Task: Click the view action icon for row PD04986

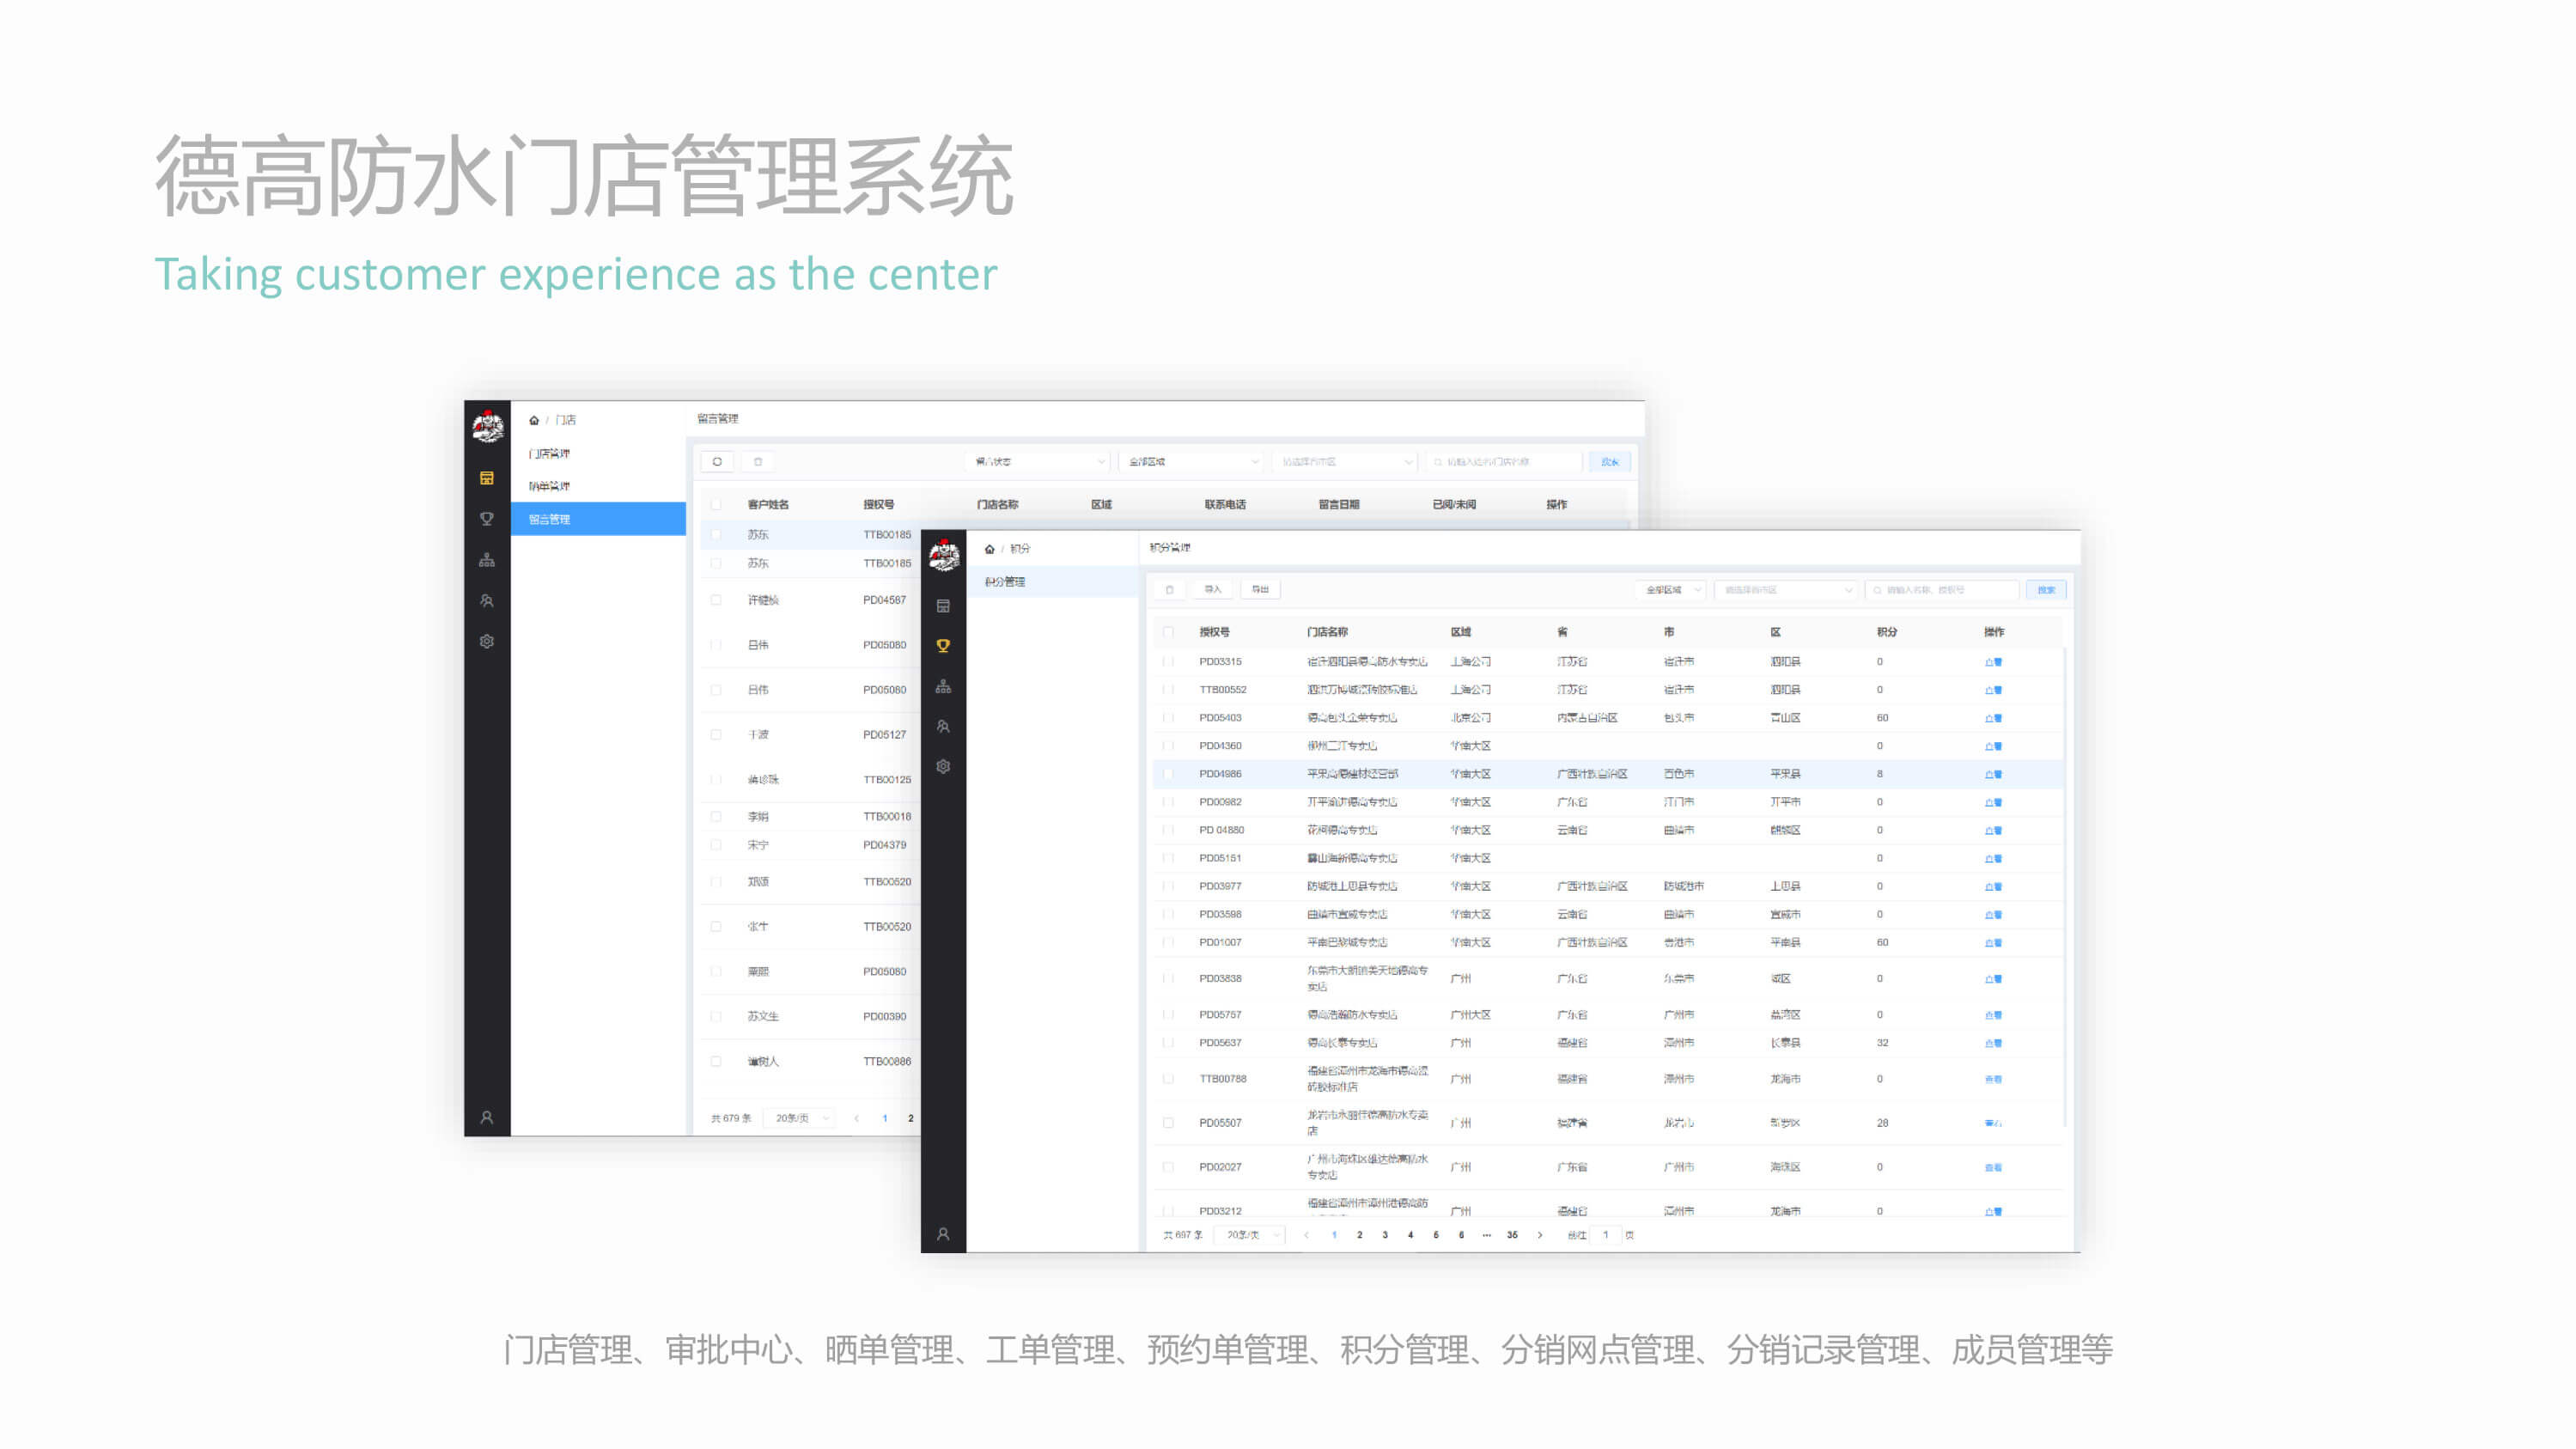Action: click(1993, 774)
